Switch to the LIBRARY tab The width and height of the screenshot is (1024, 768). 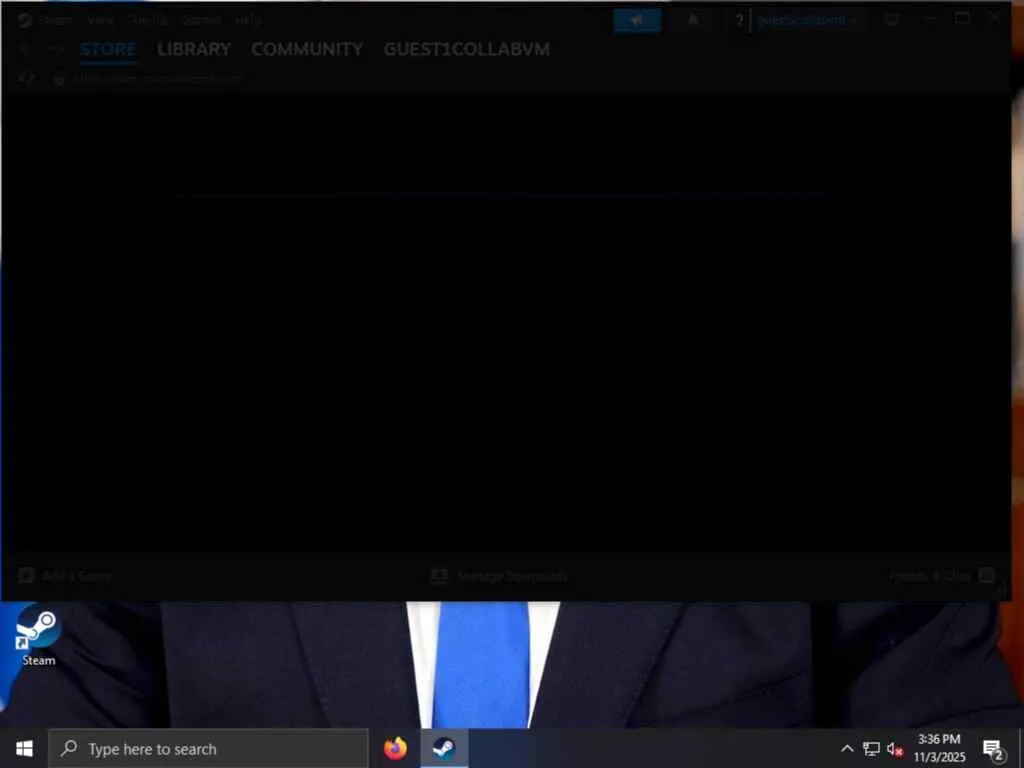click(194, 50)
